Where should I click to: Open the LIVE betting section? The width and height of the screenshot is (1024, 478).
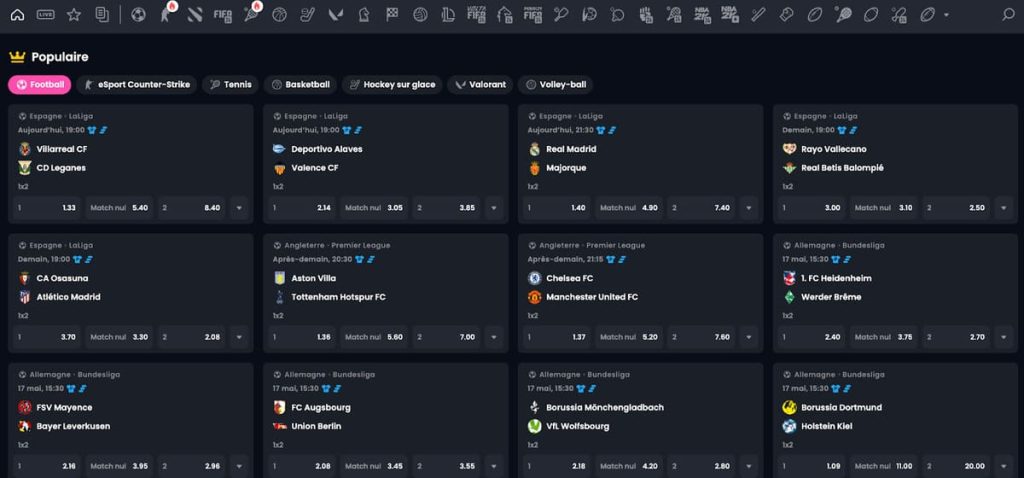click(46, 14)
